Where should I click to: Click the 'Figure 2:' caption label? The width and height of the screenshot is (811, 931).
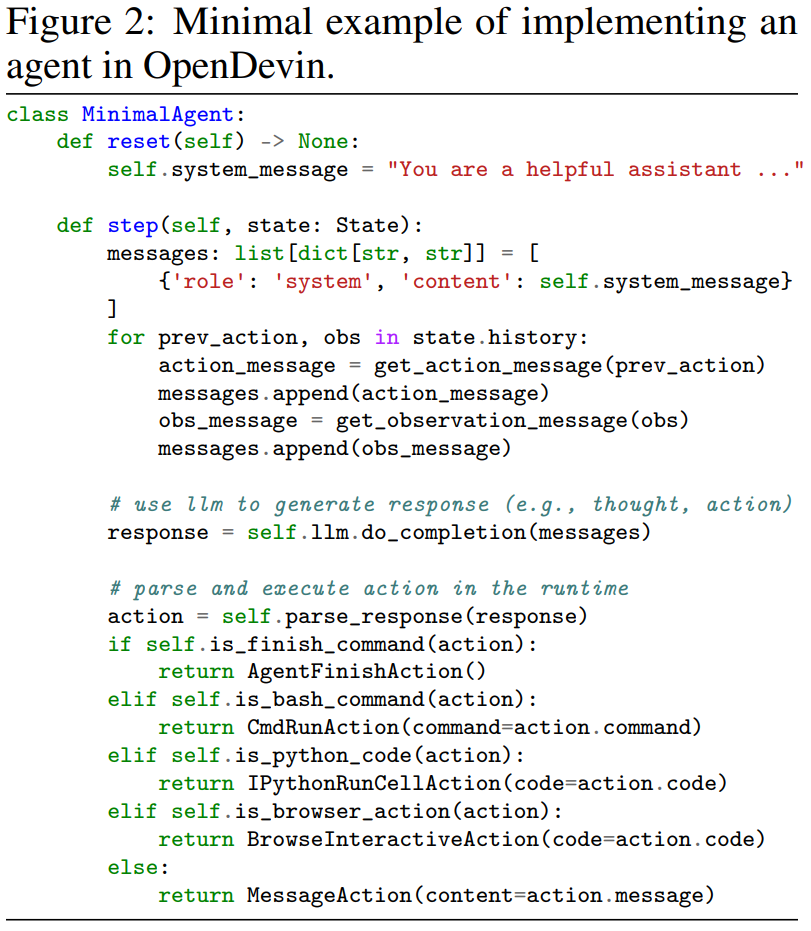[x=80, y=24]
